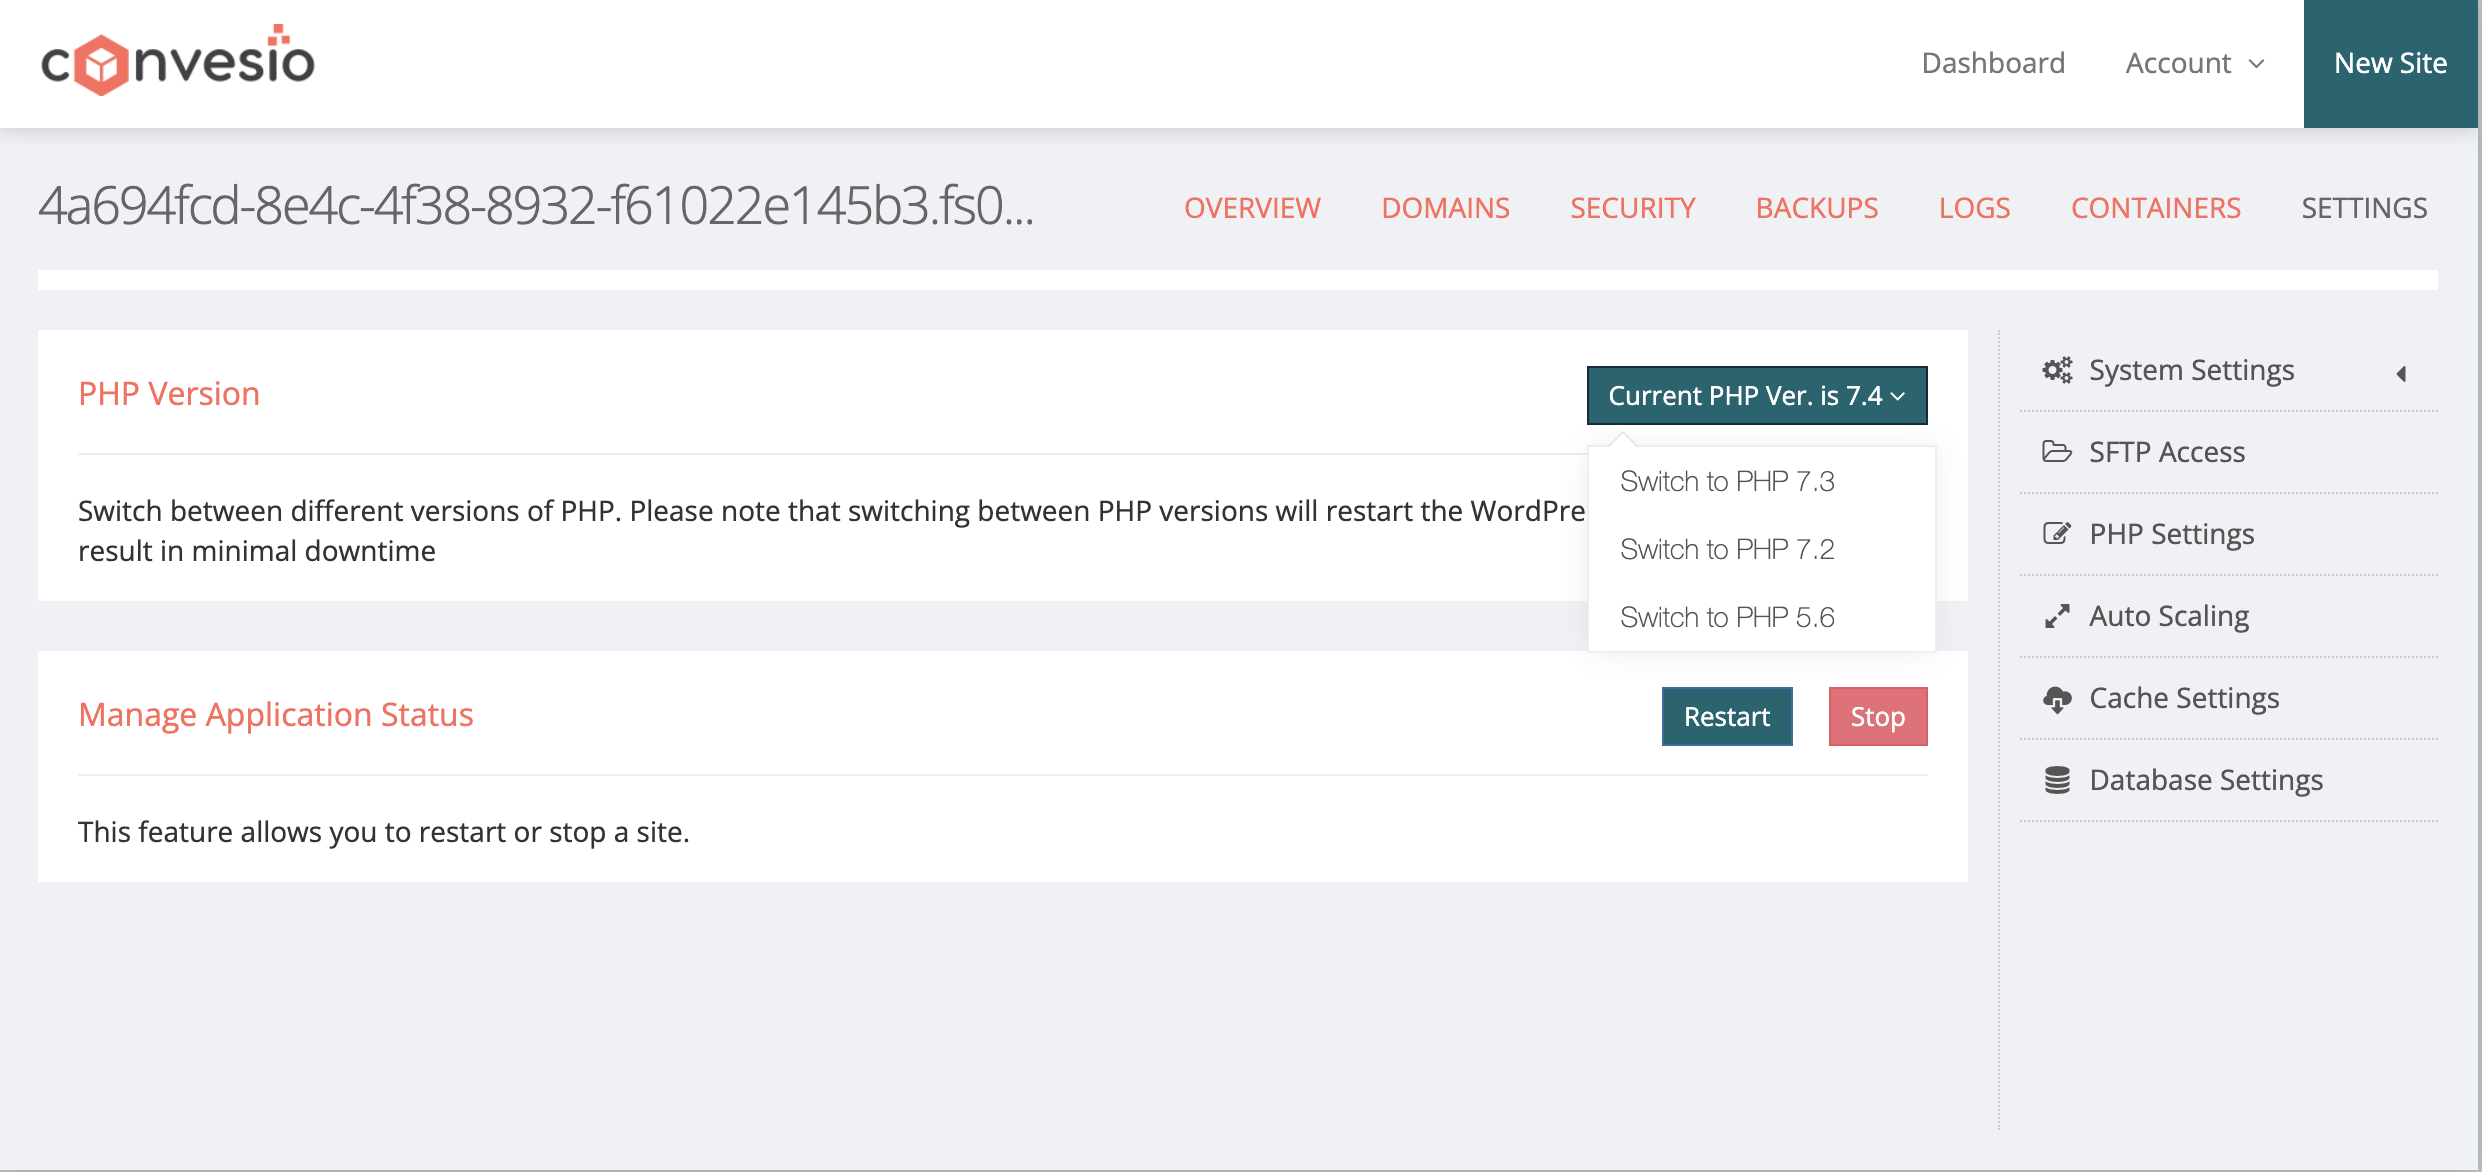Click the New Site button

(2390, 63)
